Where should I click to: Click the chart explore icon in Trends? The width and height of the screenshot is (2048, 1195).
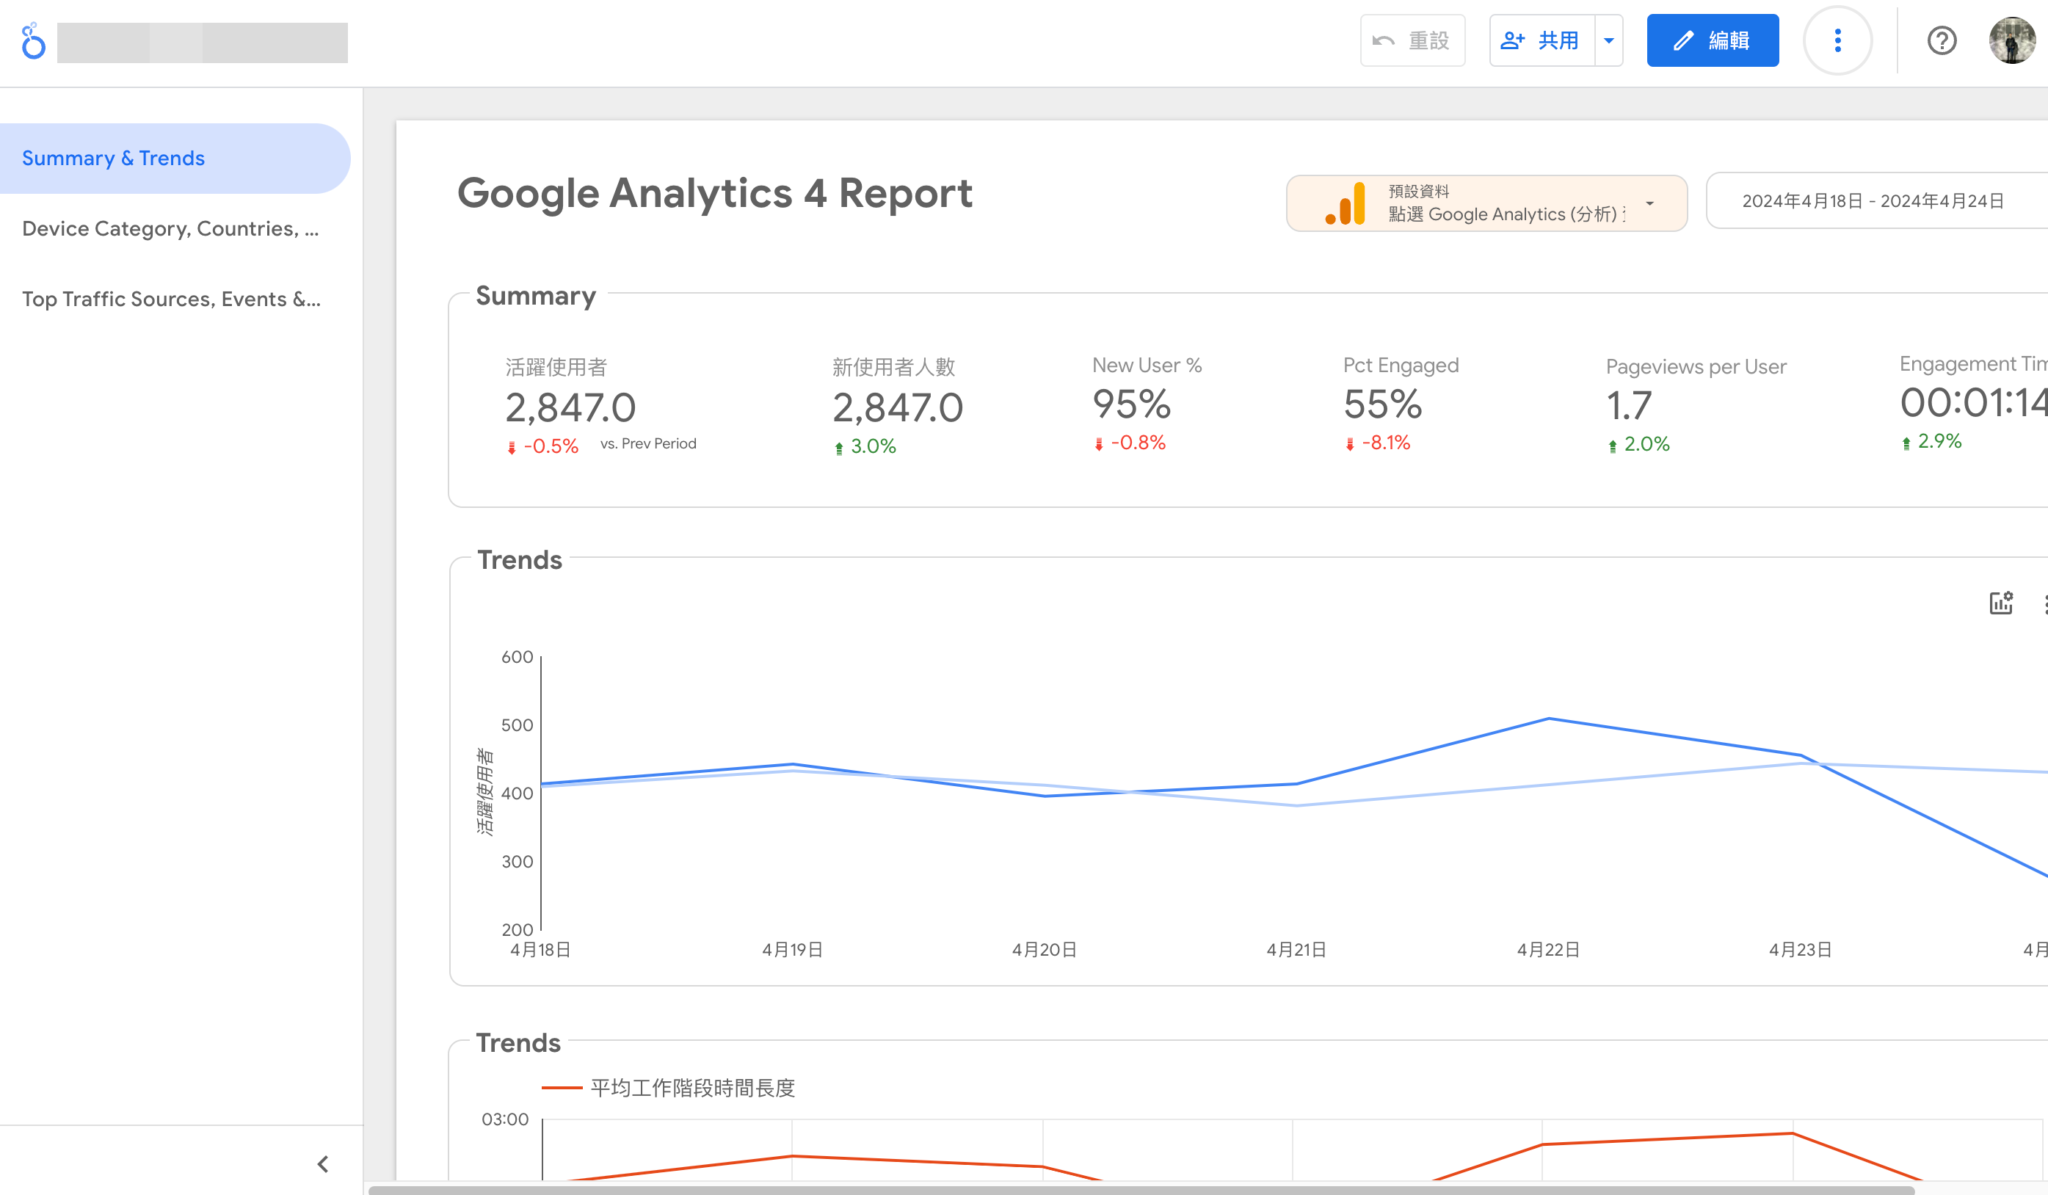[2000, 603]
